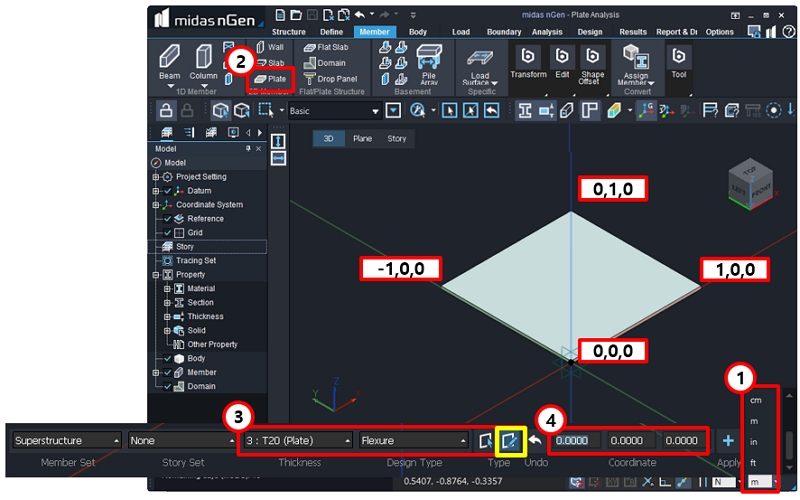
Task: Collapse the Property tree node
Action: (156, 275)
